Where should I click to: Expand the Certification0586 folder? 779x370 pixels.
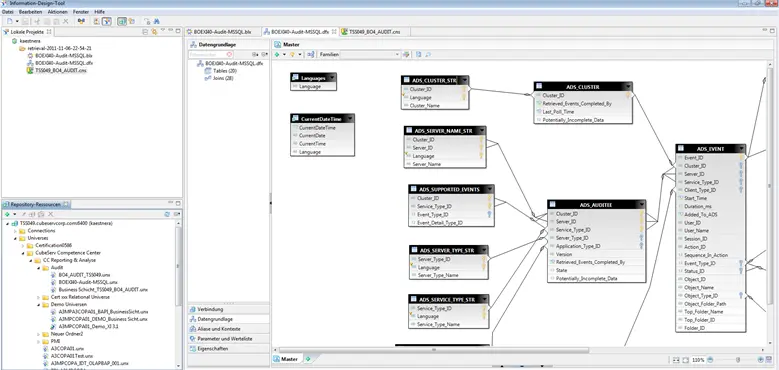click(x=23, y=245)
